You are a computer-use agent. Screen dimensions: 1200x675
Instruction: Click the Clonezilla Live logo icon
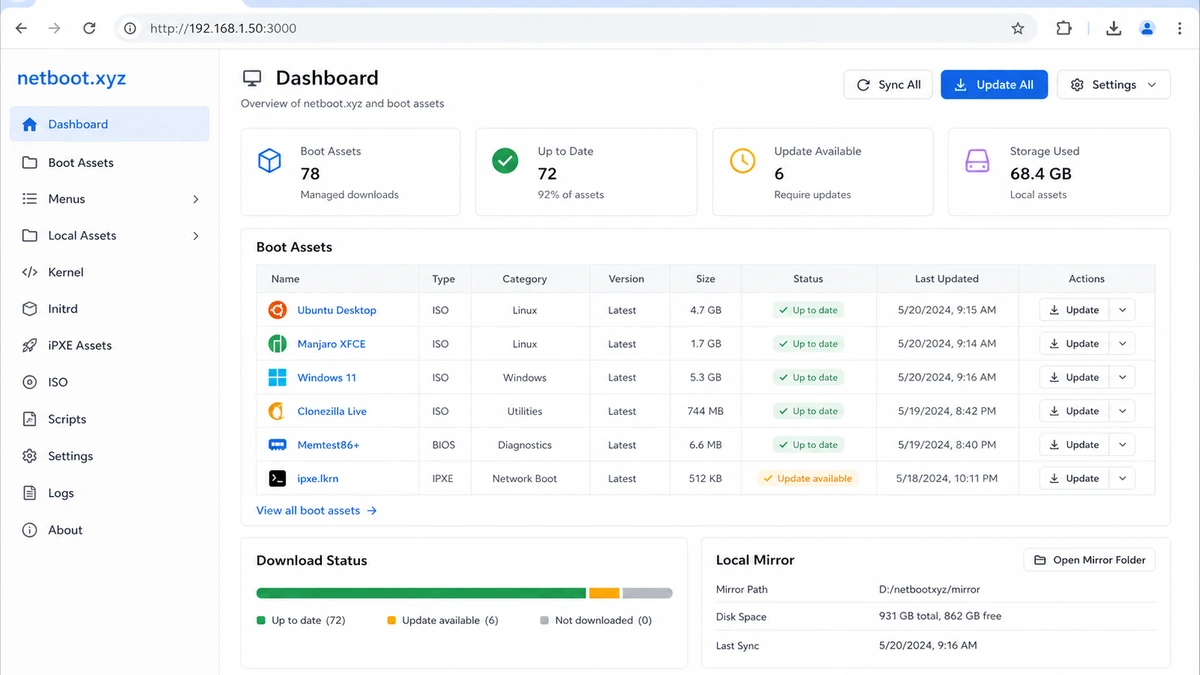pos(277,411)
